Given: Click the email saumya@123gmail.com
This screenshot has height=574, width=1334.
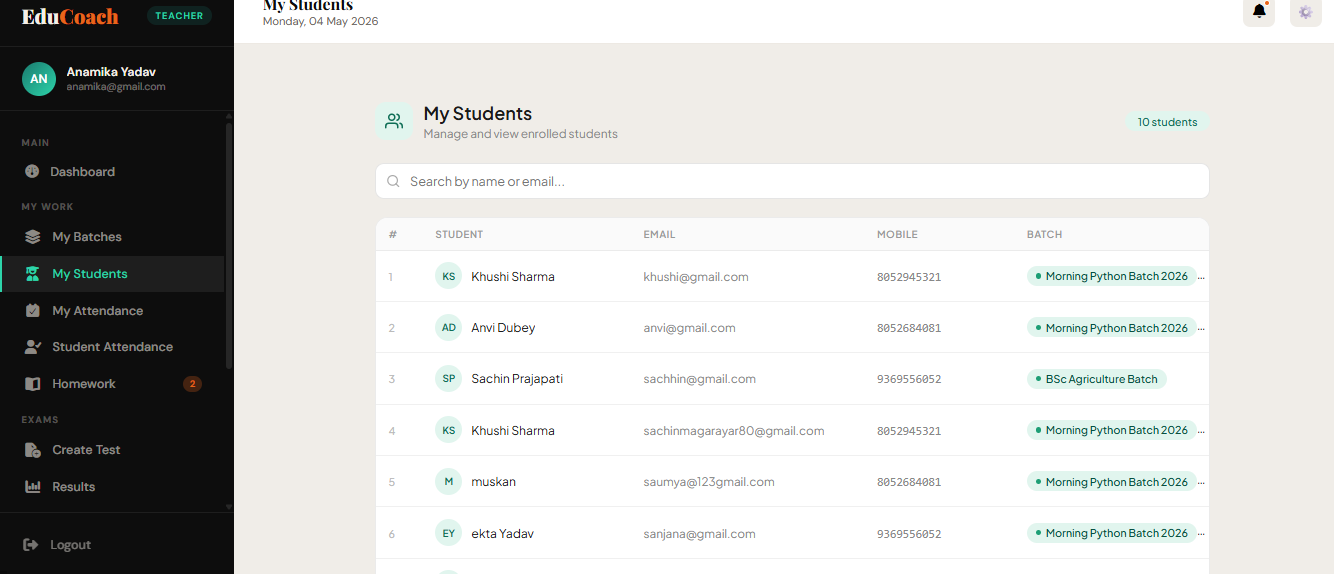Looking at the screenshot, I should point(709,482).
